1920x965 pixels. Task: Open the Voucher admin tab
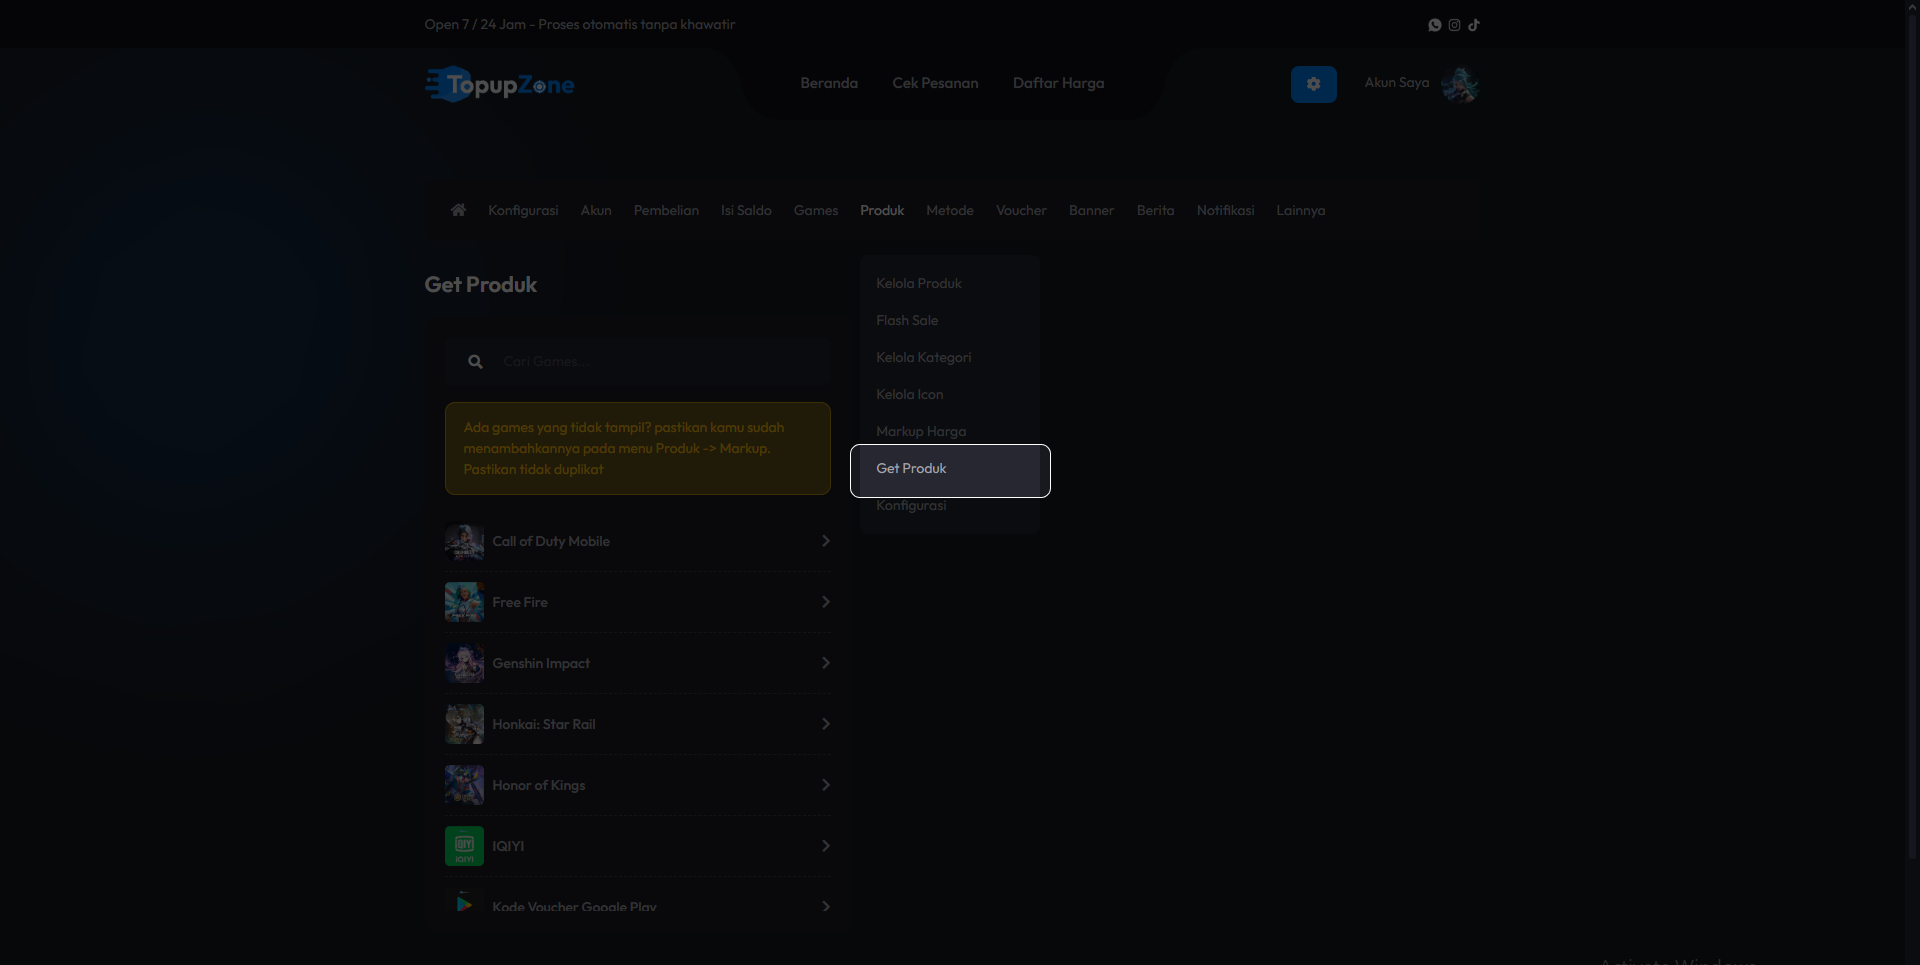point(1021,210)
